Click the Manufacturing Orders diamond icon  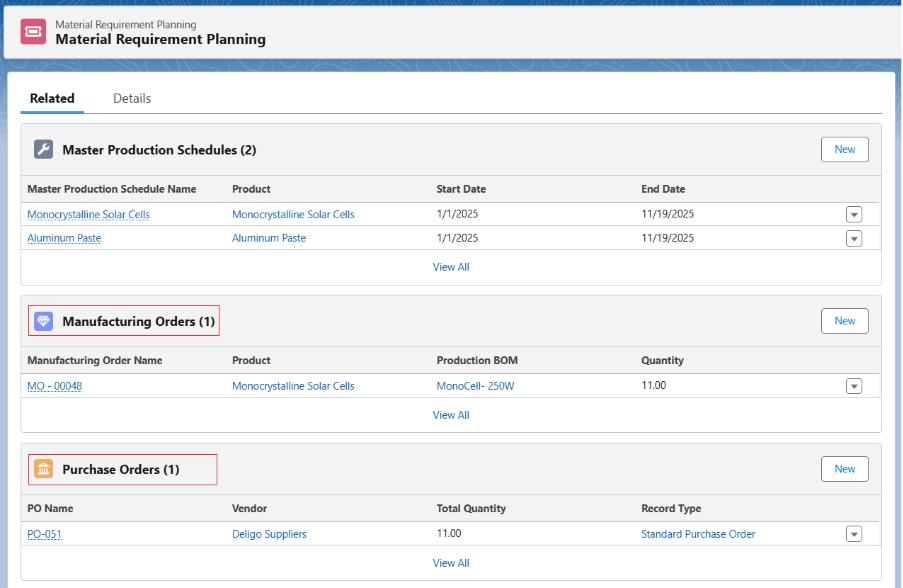pyautogui.click(x=43, y=321)
